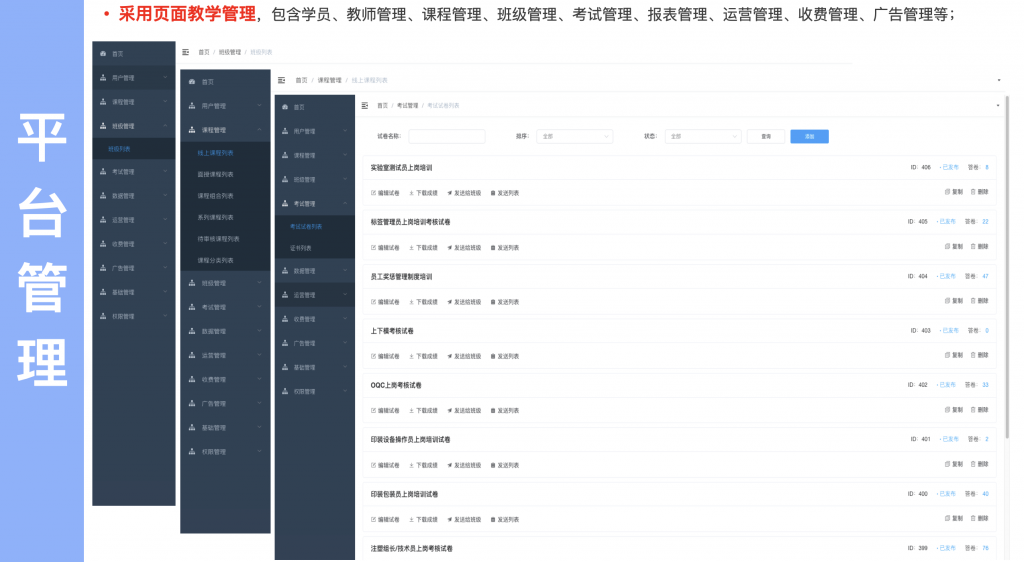1024x562 pixels.
Task: Click the 发送列表 icon for 上下模考核试卷
Action: pos(493,356)
